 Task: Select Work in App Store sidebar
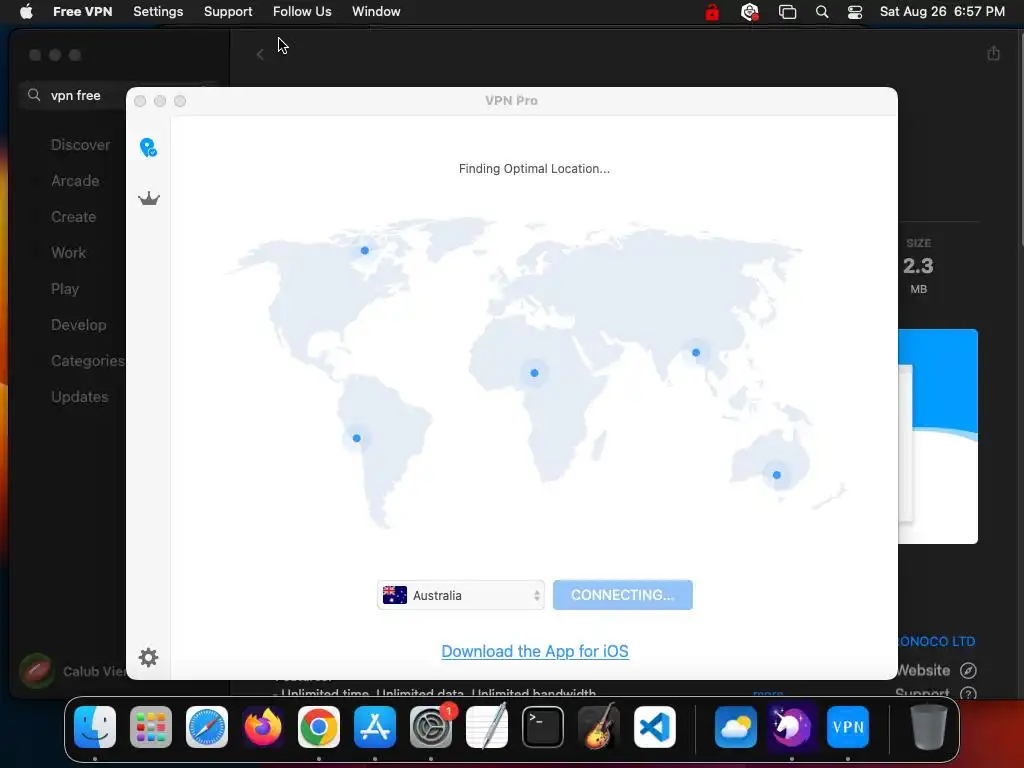tap(68, 253)
